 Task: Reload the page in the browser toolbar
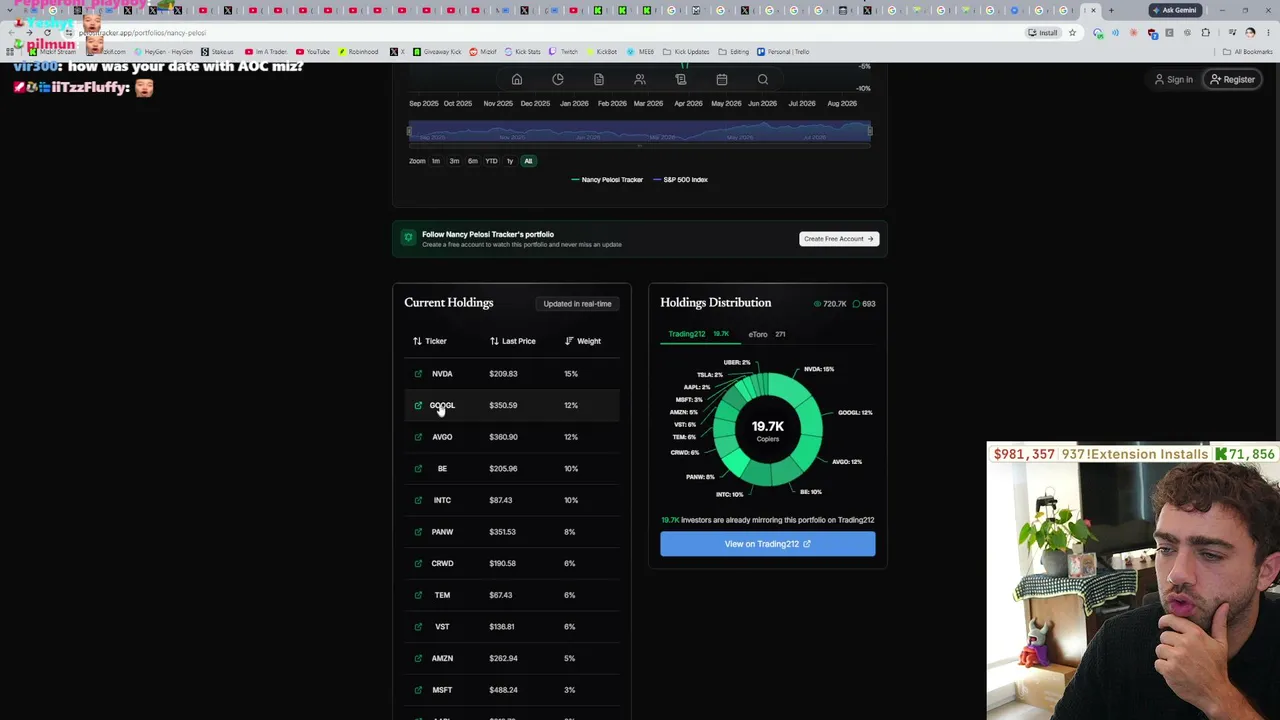click(47, 32)
